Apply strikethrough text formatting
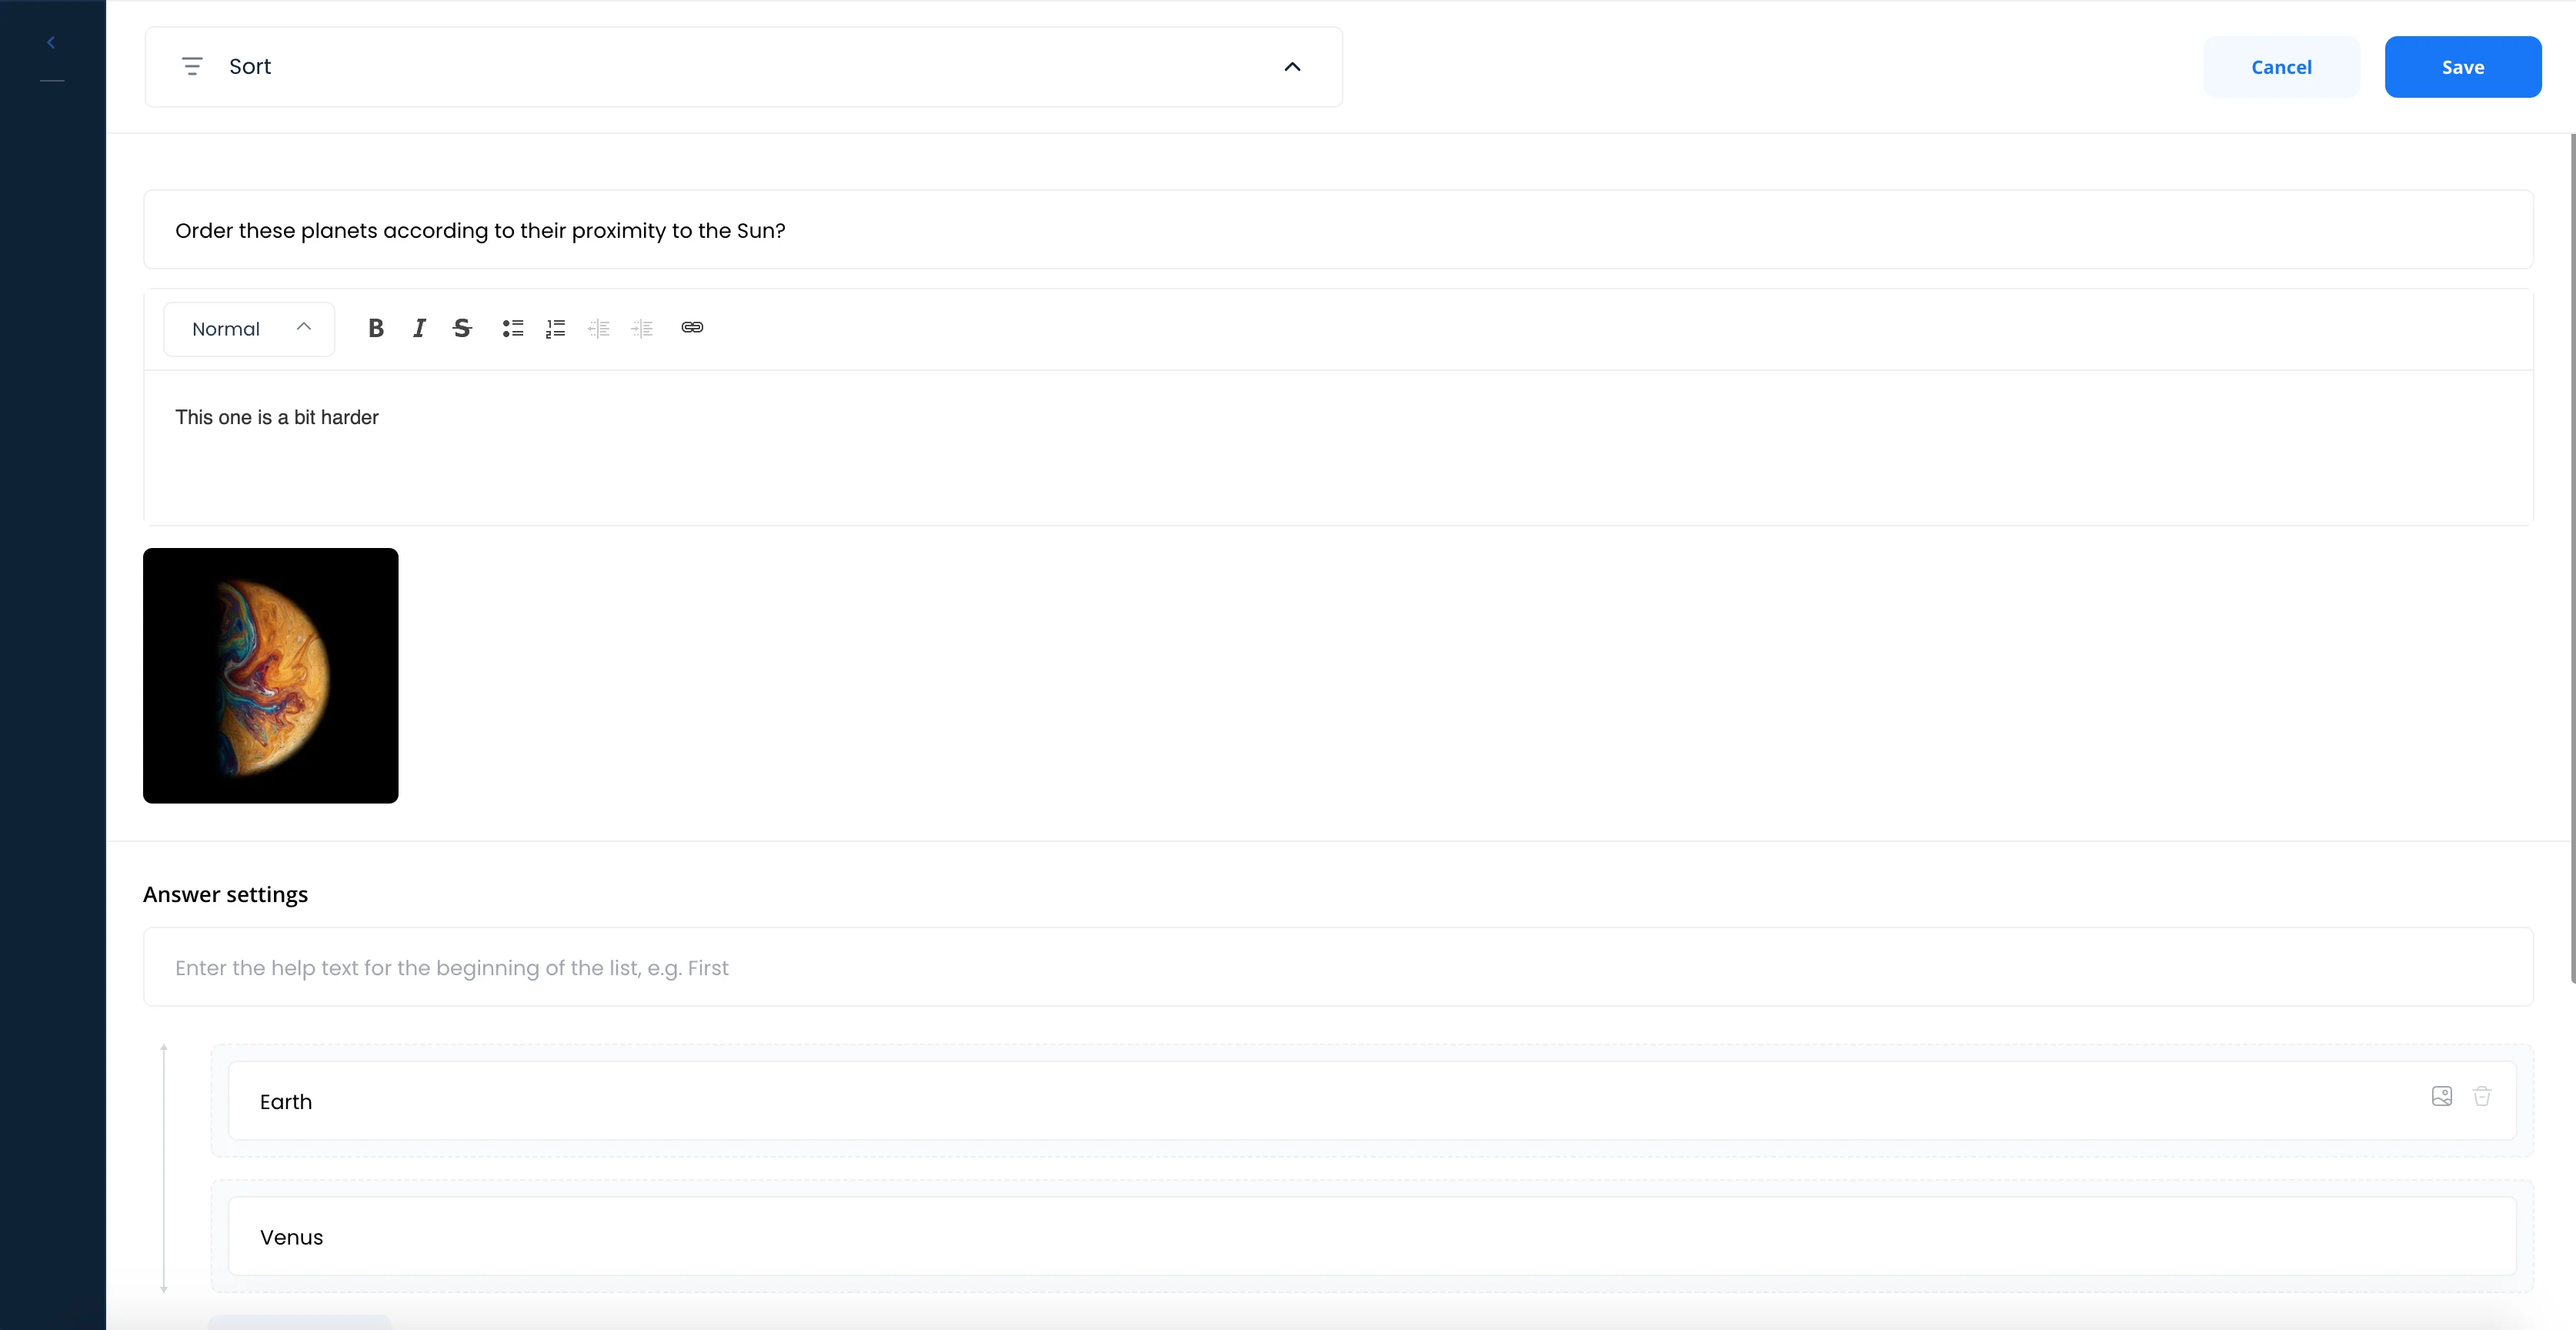 [x=462, y=328]
